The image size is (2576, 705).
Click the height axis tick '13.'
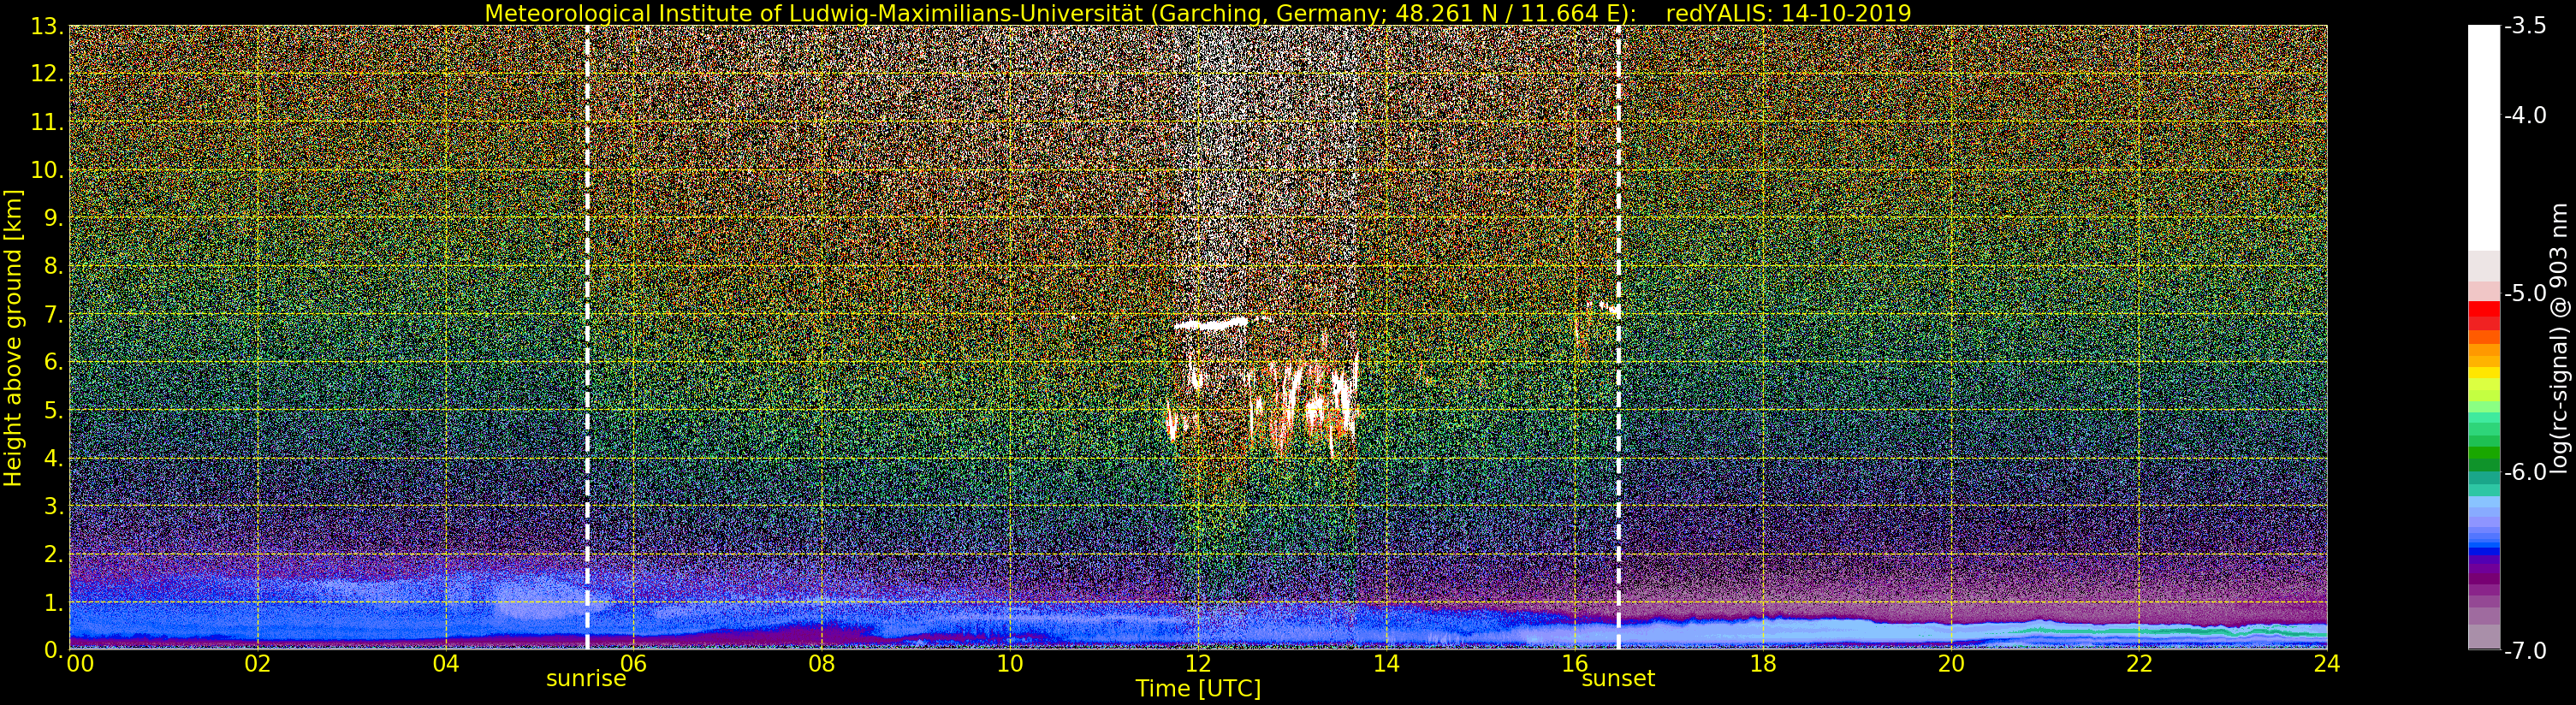coord(47,26)
